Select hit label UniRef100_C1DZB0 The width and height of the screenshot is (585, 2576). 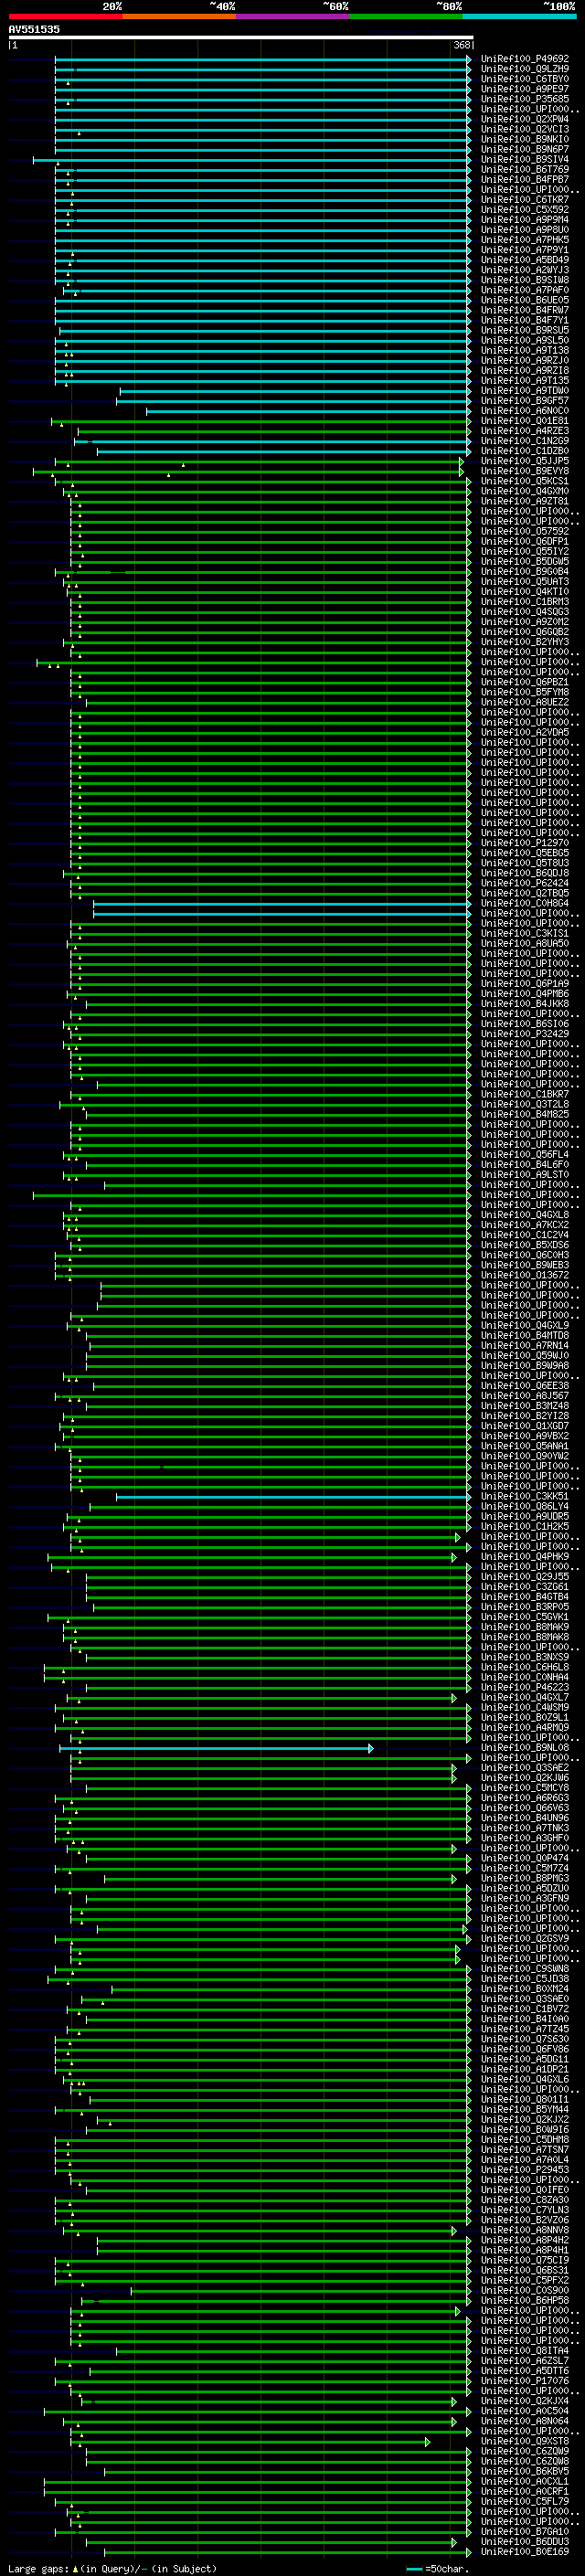click(x=525, y=451)
